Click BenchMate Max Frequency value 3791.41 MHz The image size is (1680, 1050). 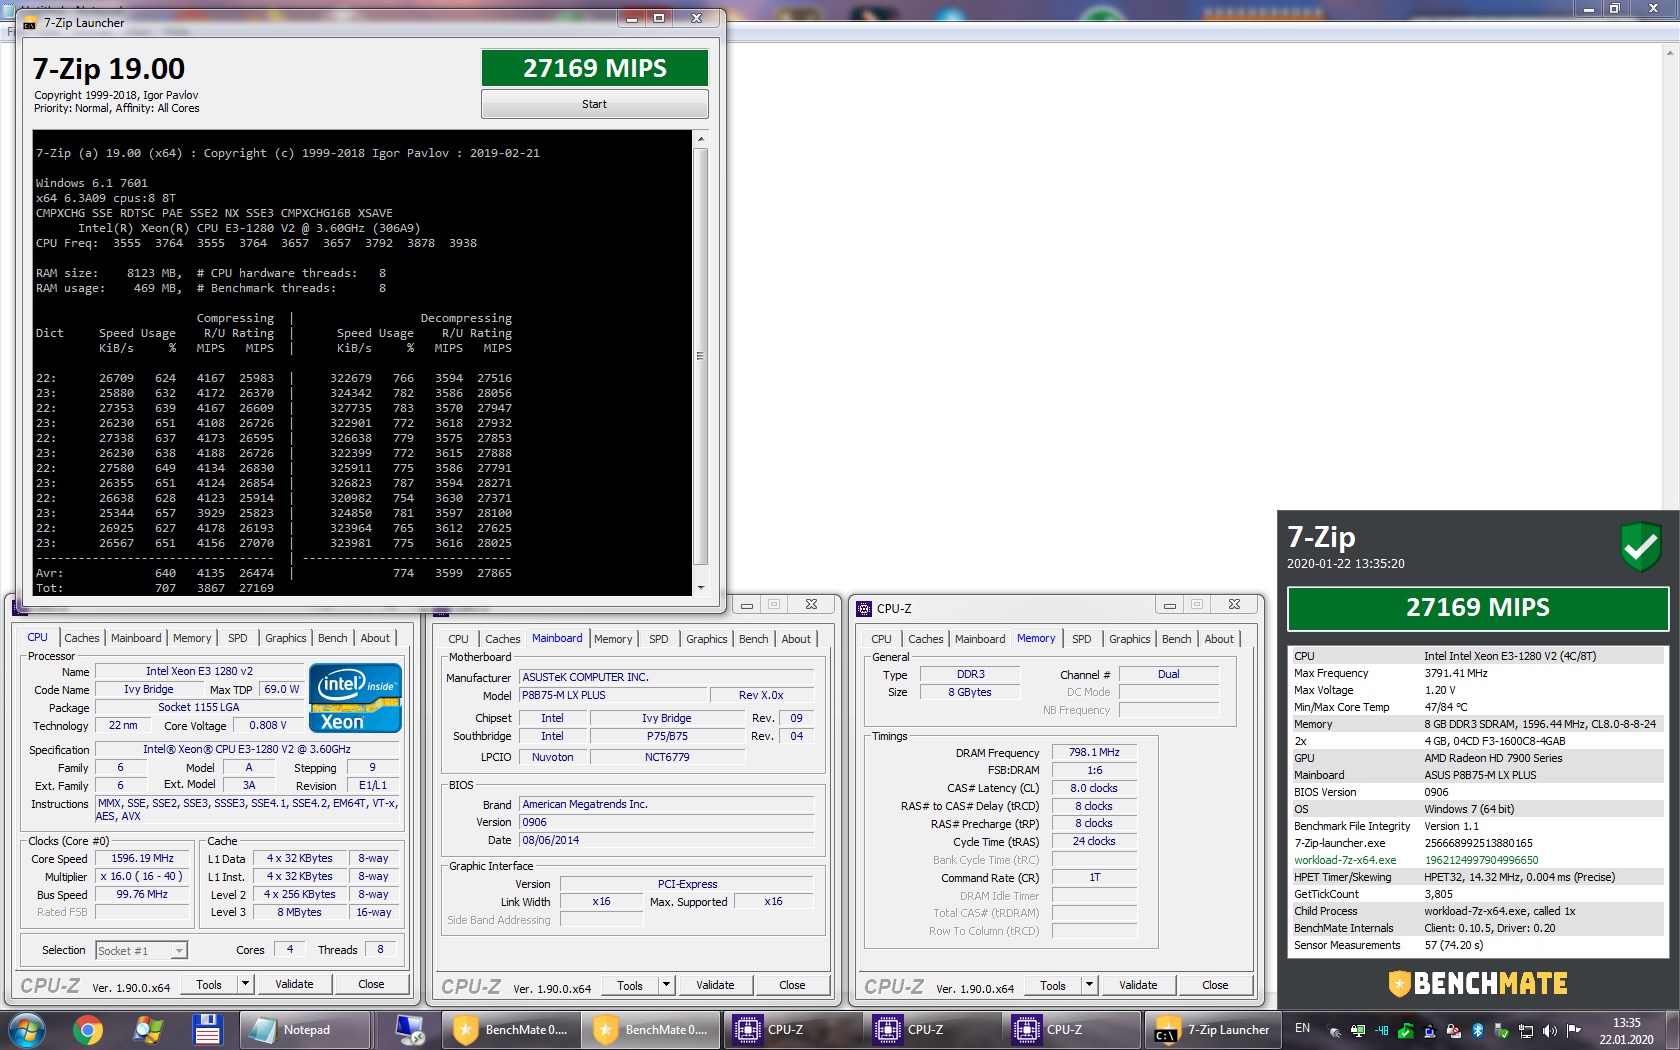(1455, 673)
